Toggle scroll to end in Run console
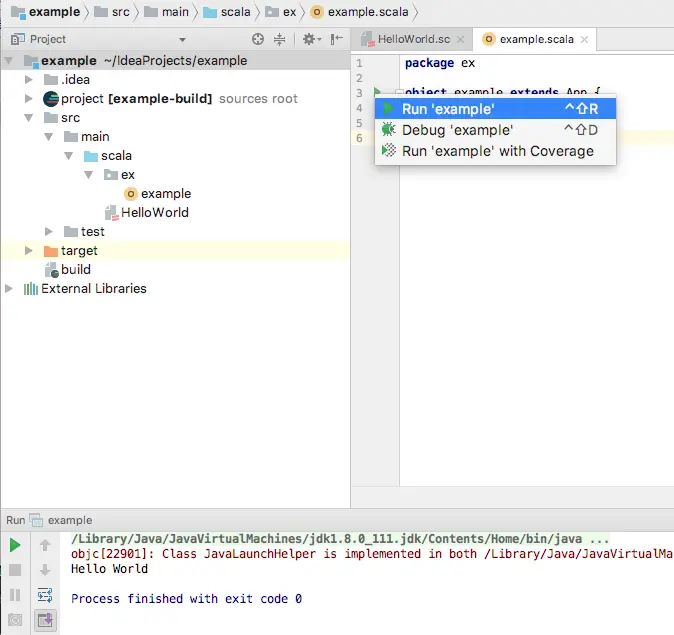The height and width of the screenshot is (635, 674). click(45, 620)
